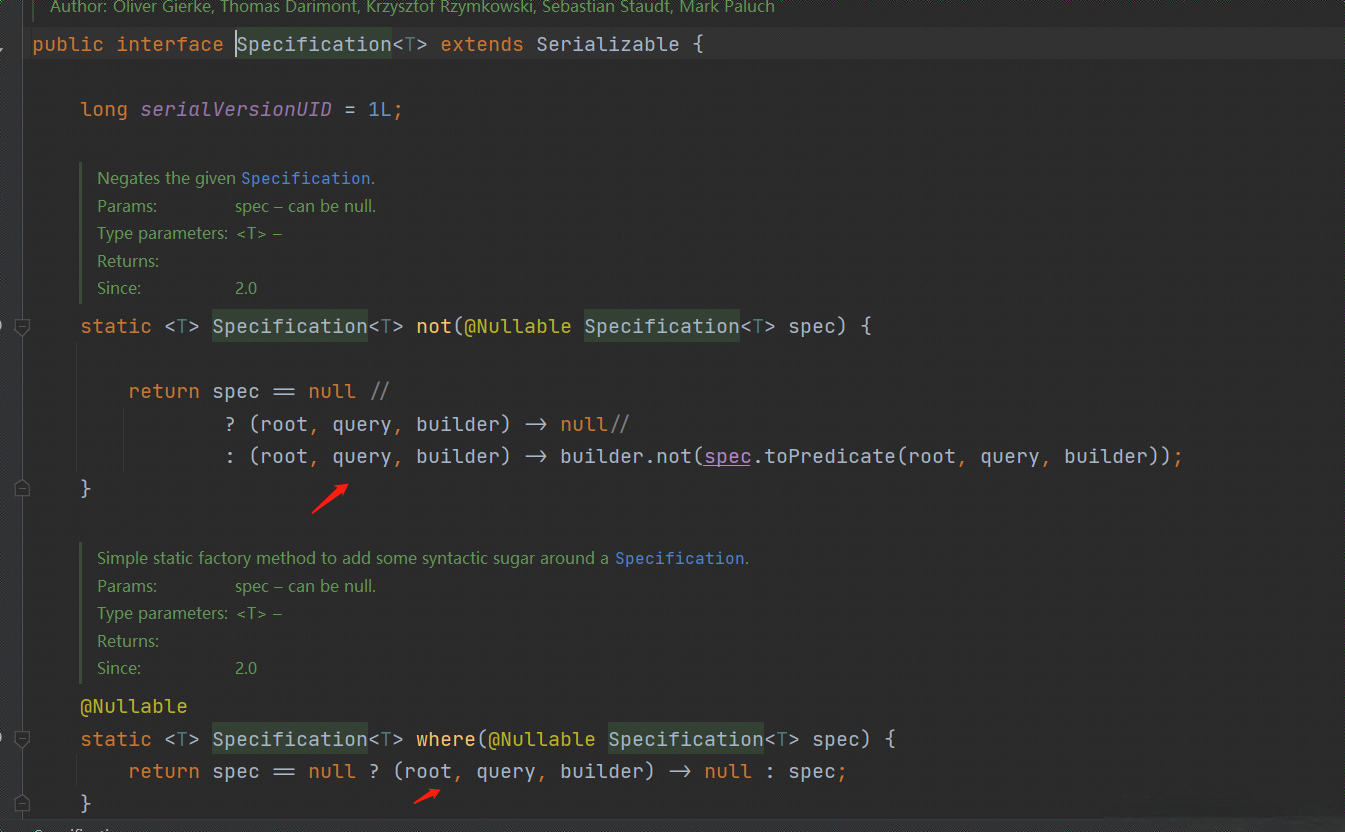This screenshot has height=832, width=1345.
Task: Click fold end marker closing the where method
Action: tap(22, 803)
